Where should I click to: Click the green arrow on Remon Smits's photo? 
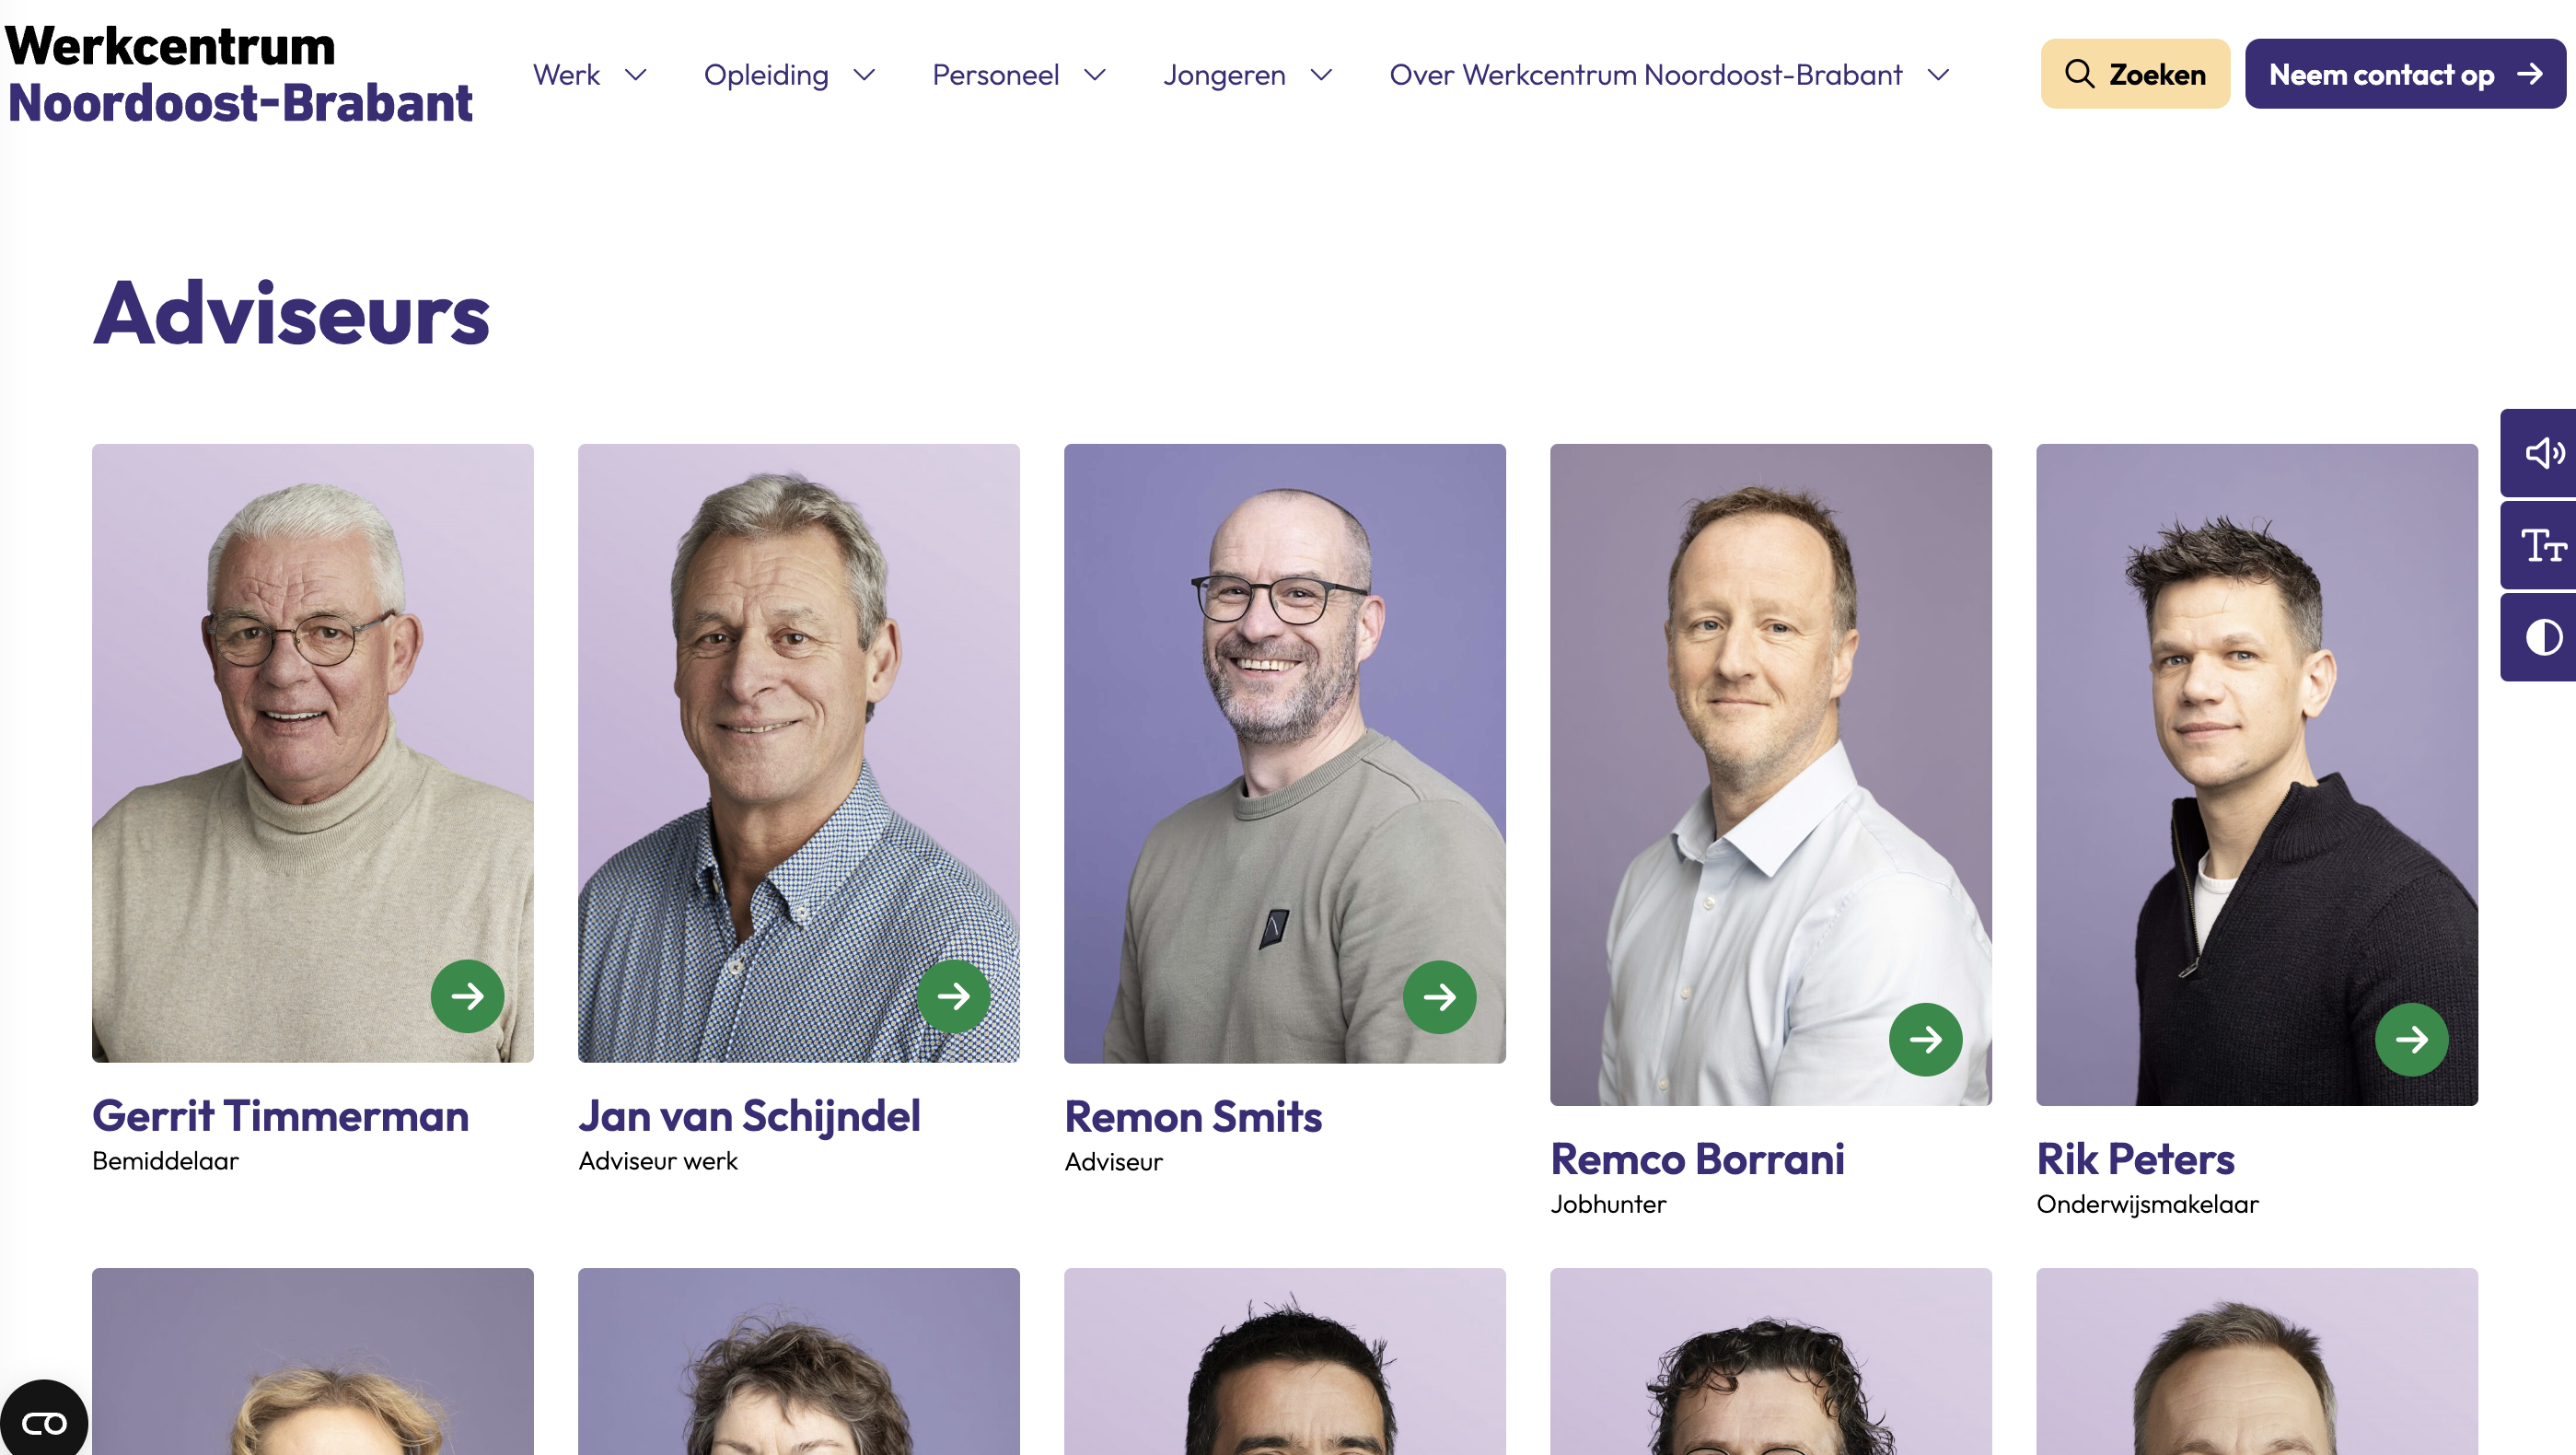(1439, 997)
